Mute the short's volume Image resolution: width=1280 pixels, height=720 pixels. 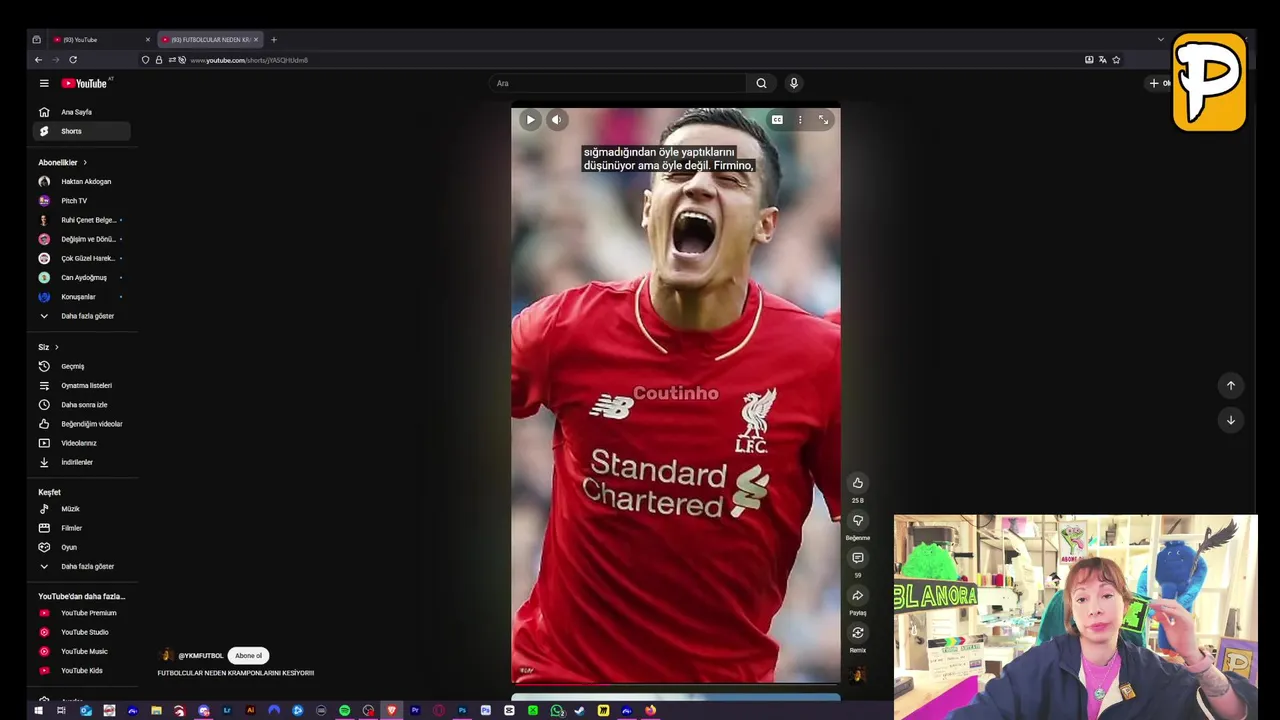556,120
